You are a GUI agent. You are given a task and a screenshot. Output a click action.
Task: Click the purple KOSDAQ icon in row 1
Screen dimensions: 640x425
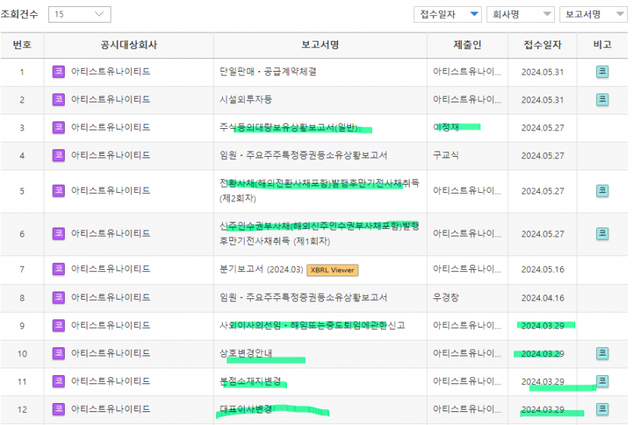coord(59,72)
